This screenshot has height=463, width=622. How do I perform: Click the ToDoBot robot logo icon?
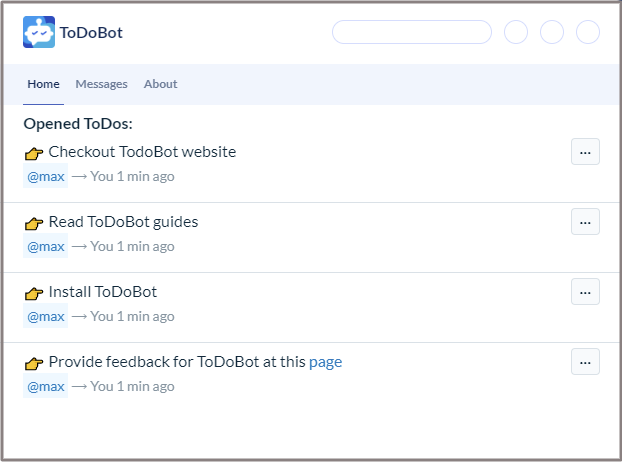point(39,32)
